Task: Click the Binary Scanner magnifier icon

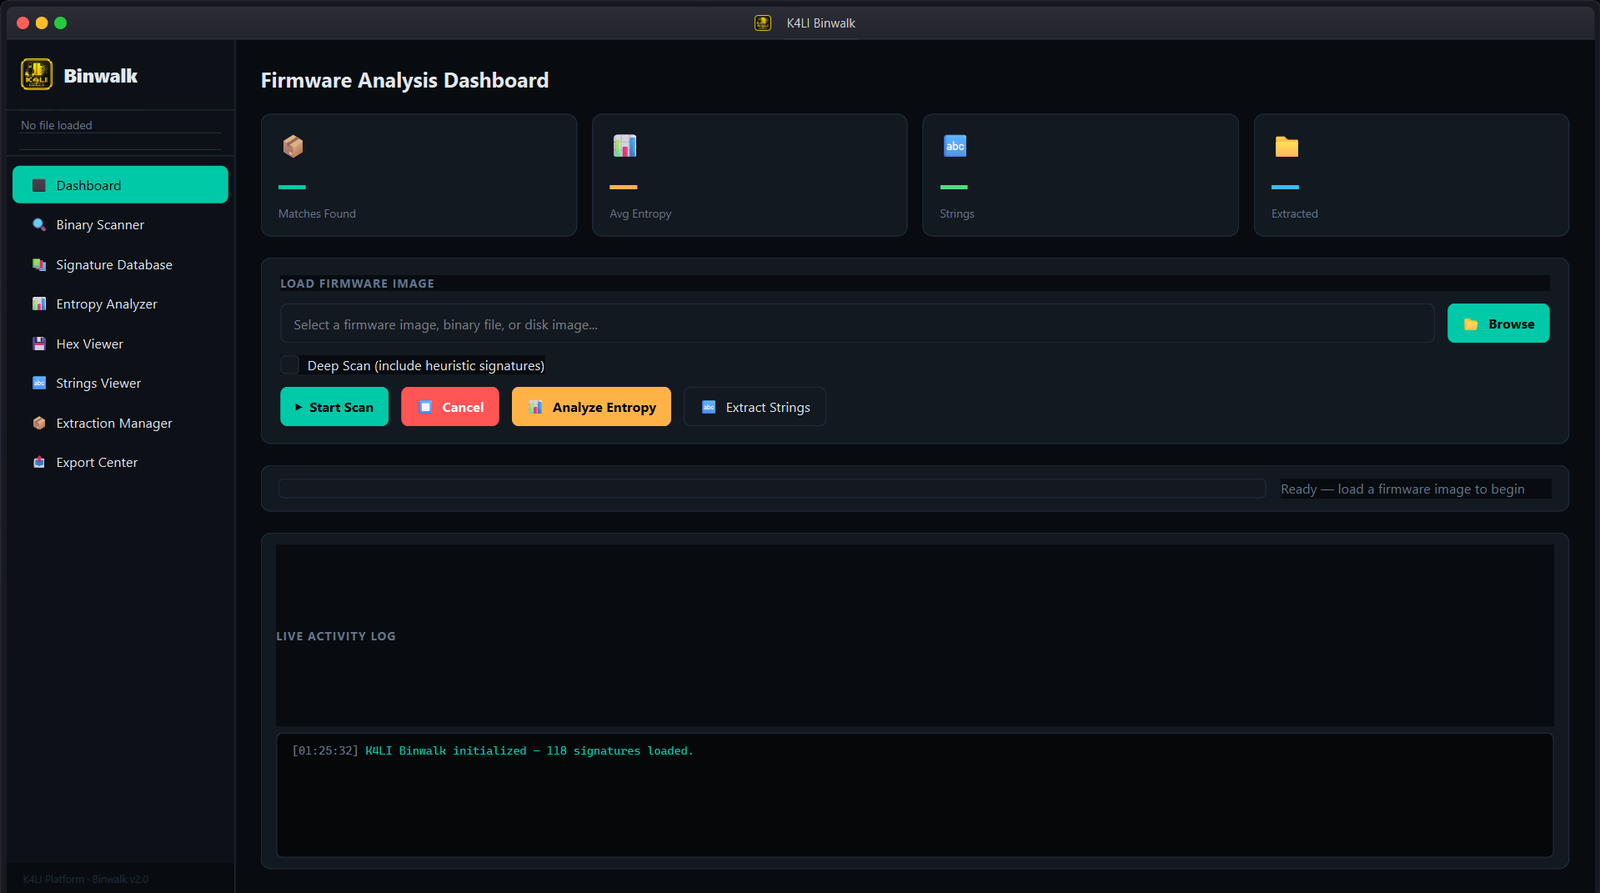Action: [39, 225]
